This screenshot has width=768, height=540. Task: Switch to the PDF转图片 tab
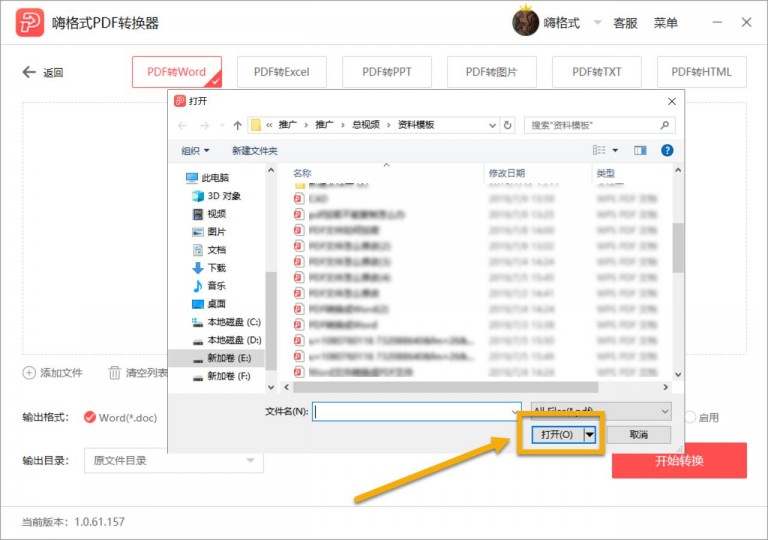point(491,72)
